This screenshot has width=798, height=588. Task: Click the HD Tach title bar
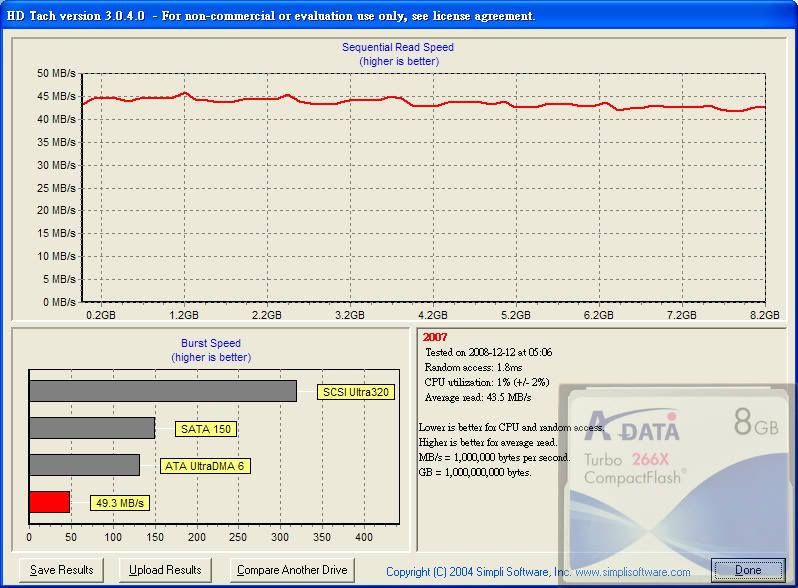pyautogui.click(x=399, y=16)
